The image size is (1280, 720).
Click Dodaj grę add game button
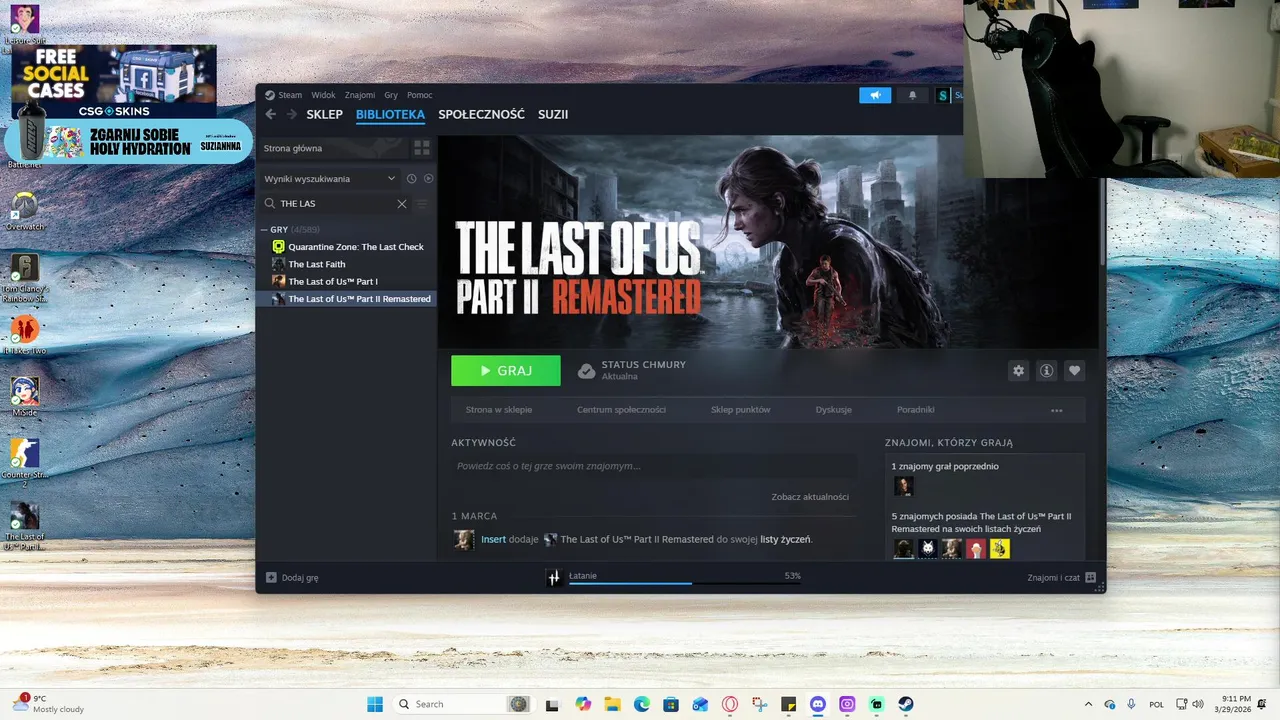pos(292,577)
